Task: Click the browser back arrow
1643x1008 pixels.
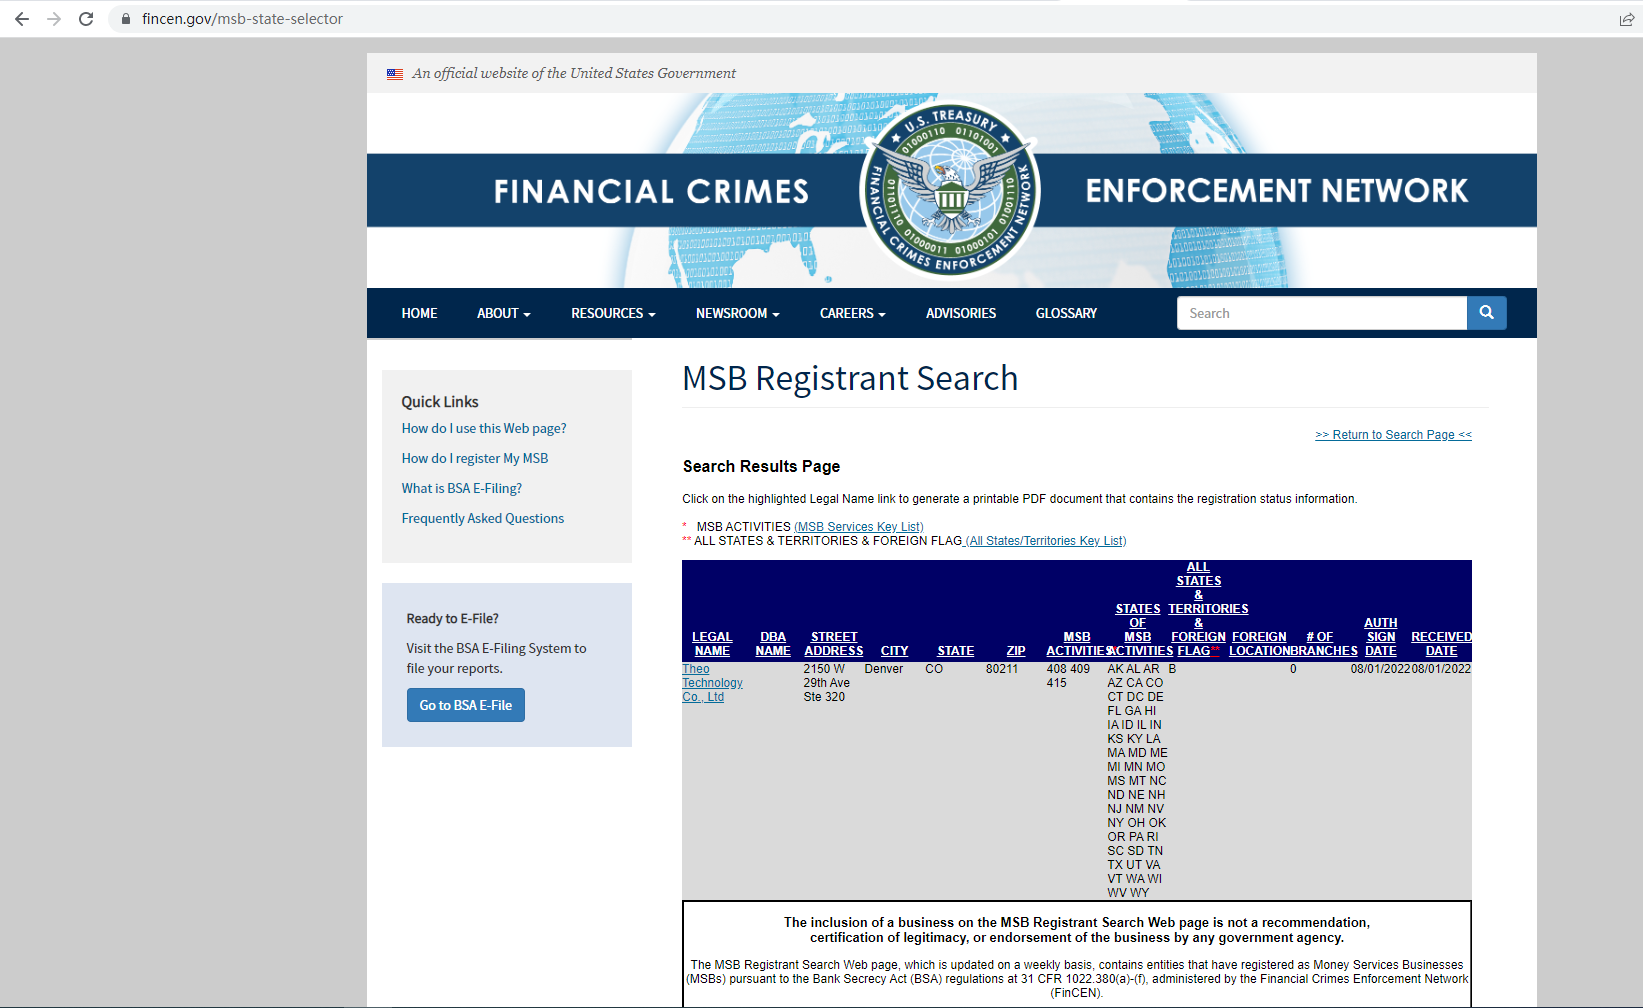Action: 22,19
